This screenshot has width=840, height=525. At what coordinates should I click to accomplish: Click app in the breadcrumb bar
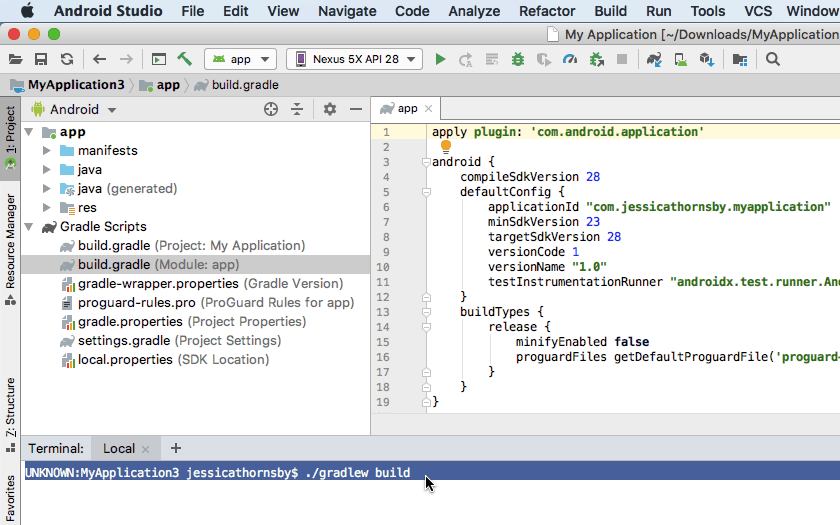tap(160, 85)
